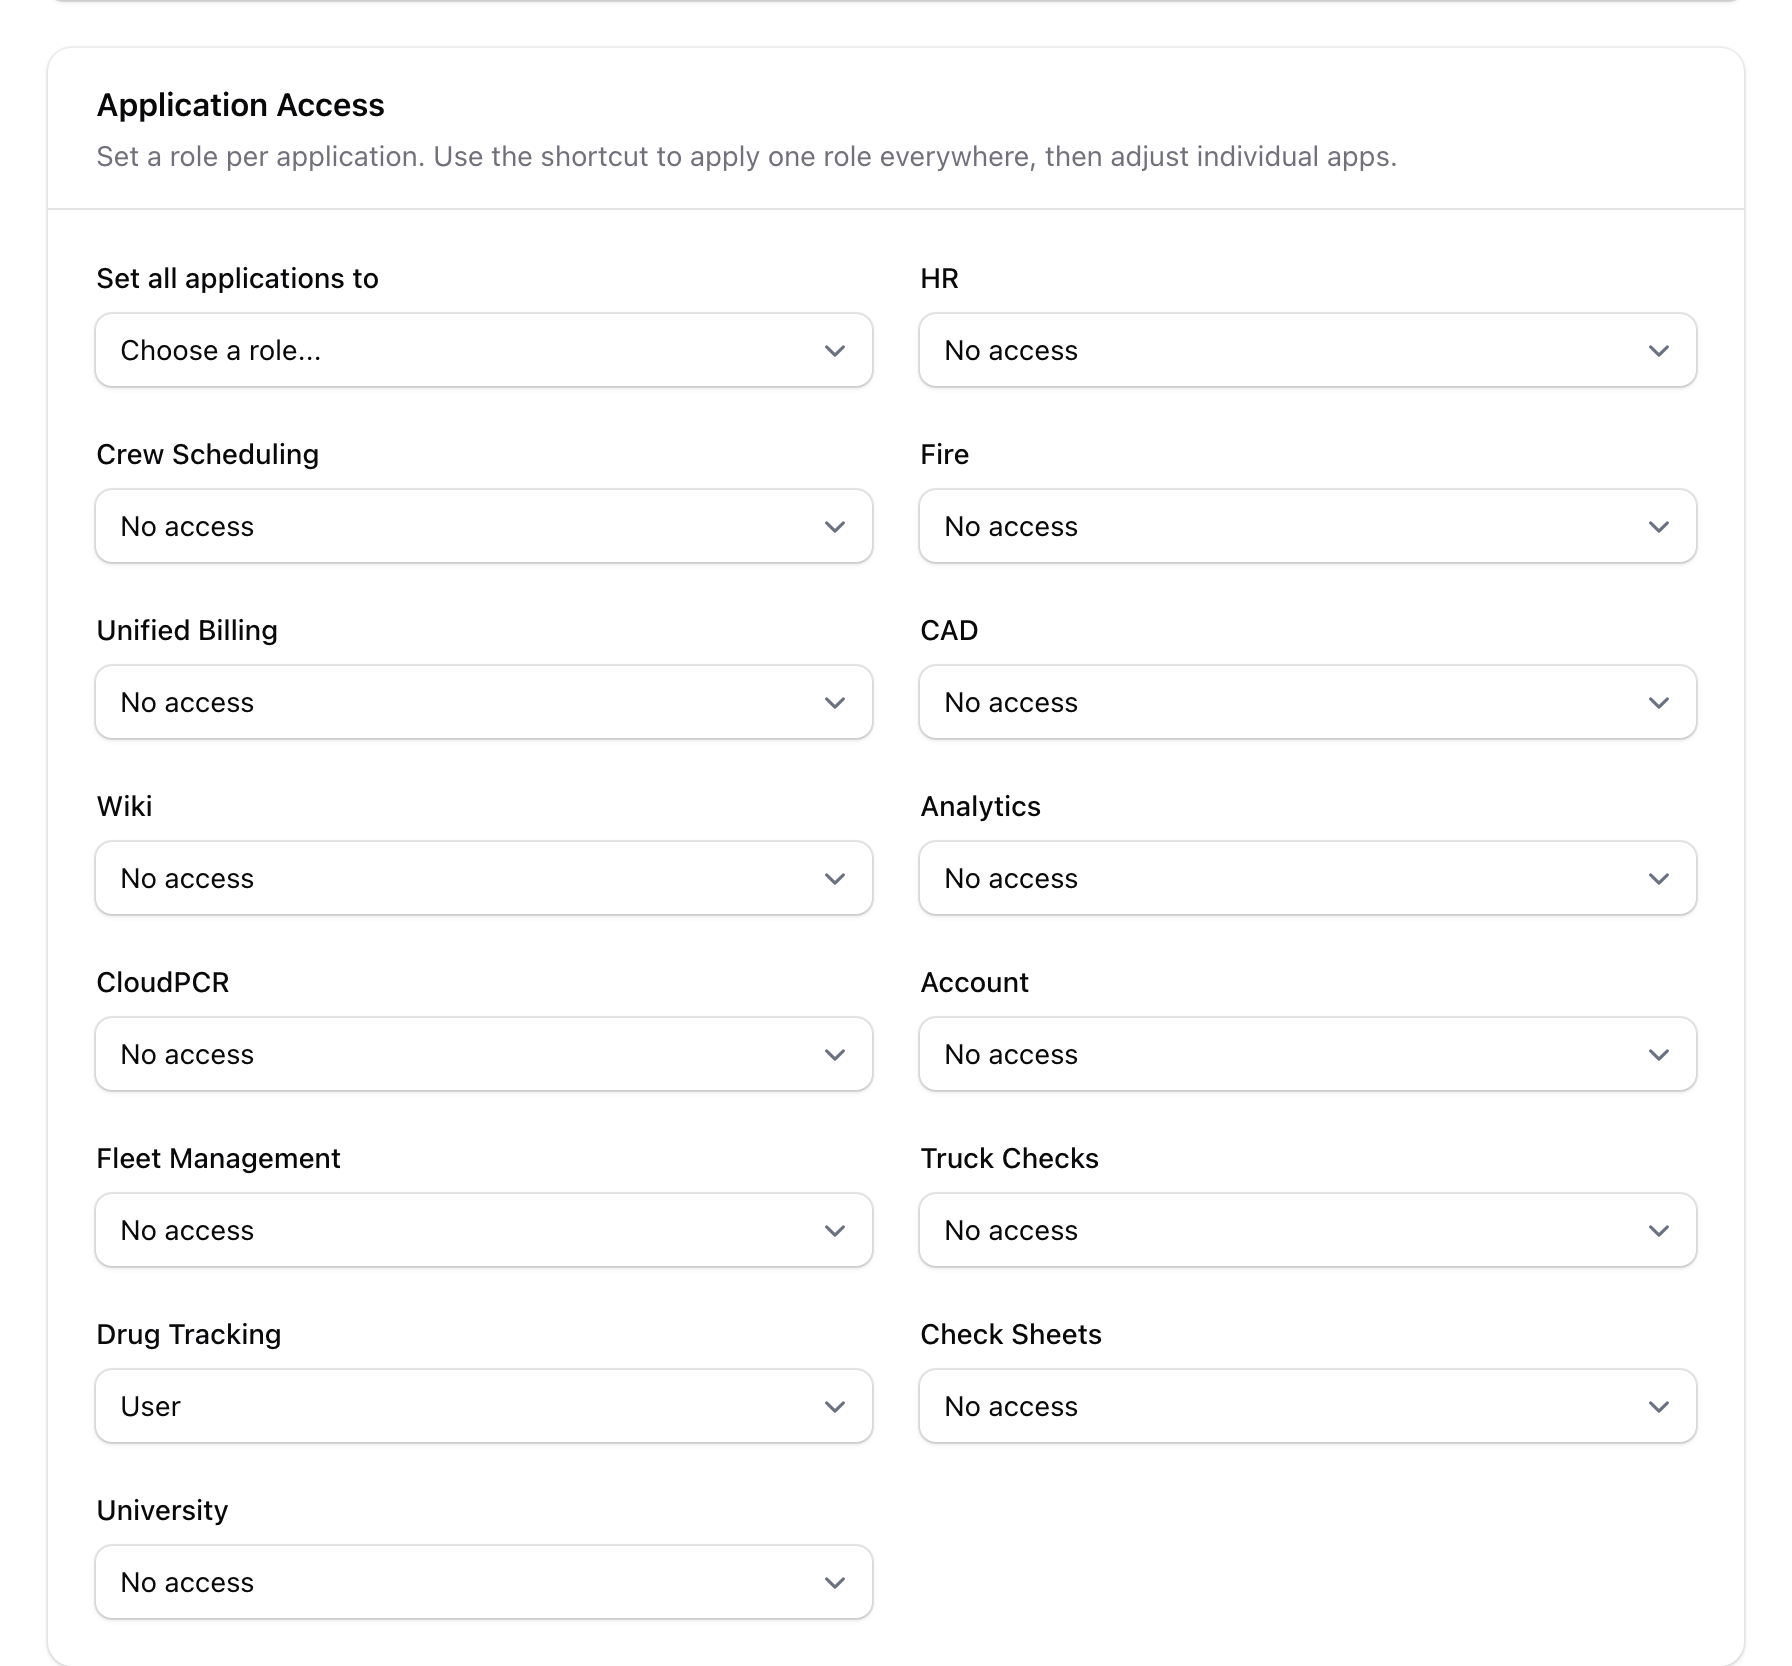
Task: Click the "Set all applications to" label
Action: pyautogui.click(x=237, y=278)
